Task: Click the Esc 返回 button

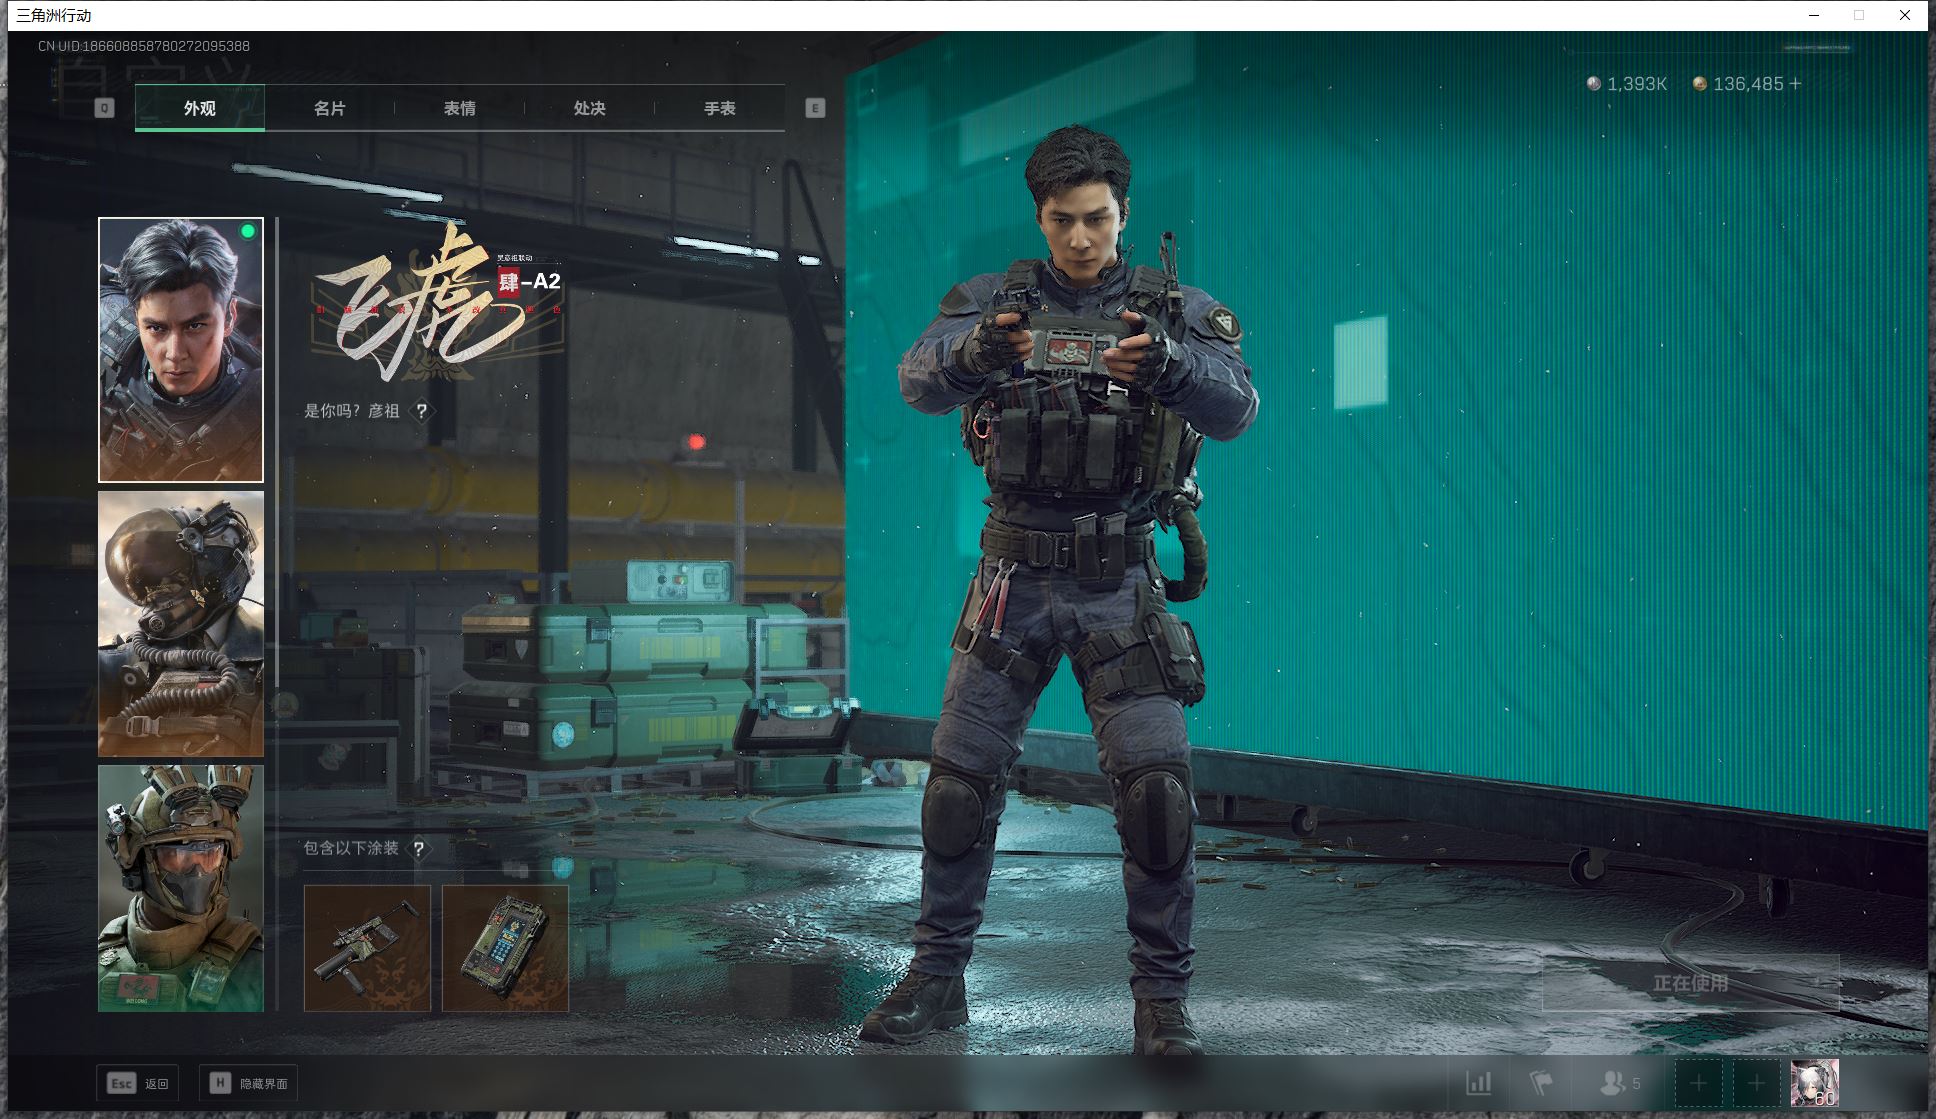Action: (x=137, y=1083)
